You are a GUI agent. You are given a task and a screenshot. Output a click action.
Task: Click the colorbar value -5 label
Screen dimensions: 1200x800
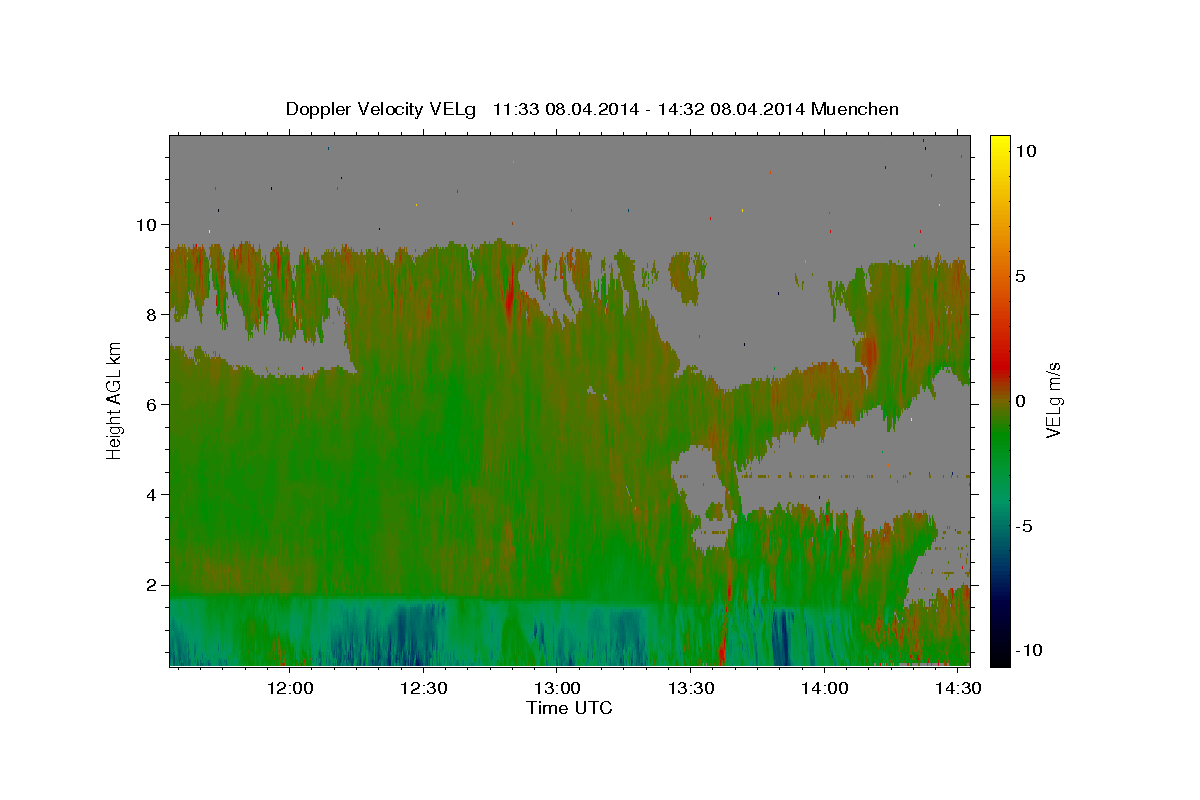click(1025, 526)
